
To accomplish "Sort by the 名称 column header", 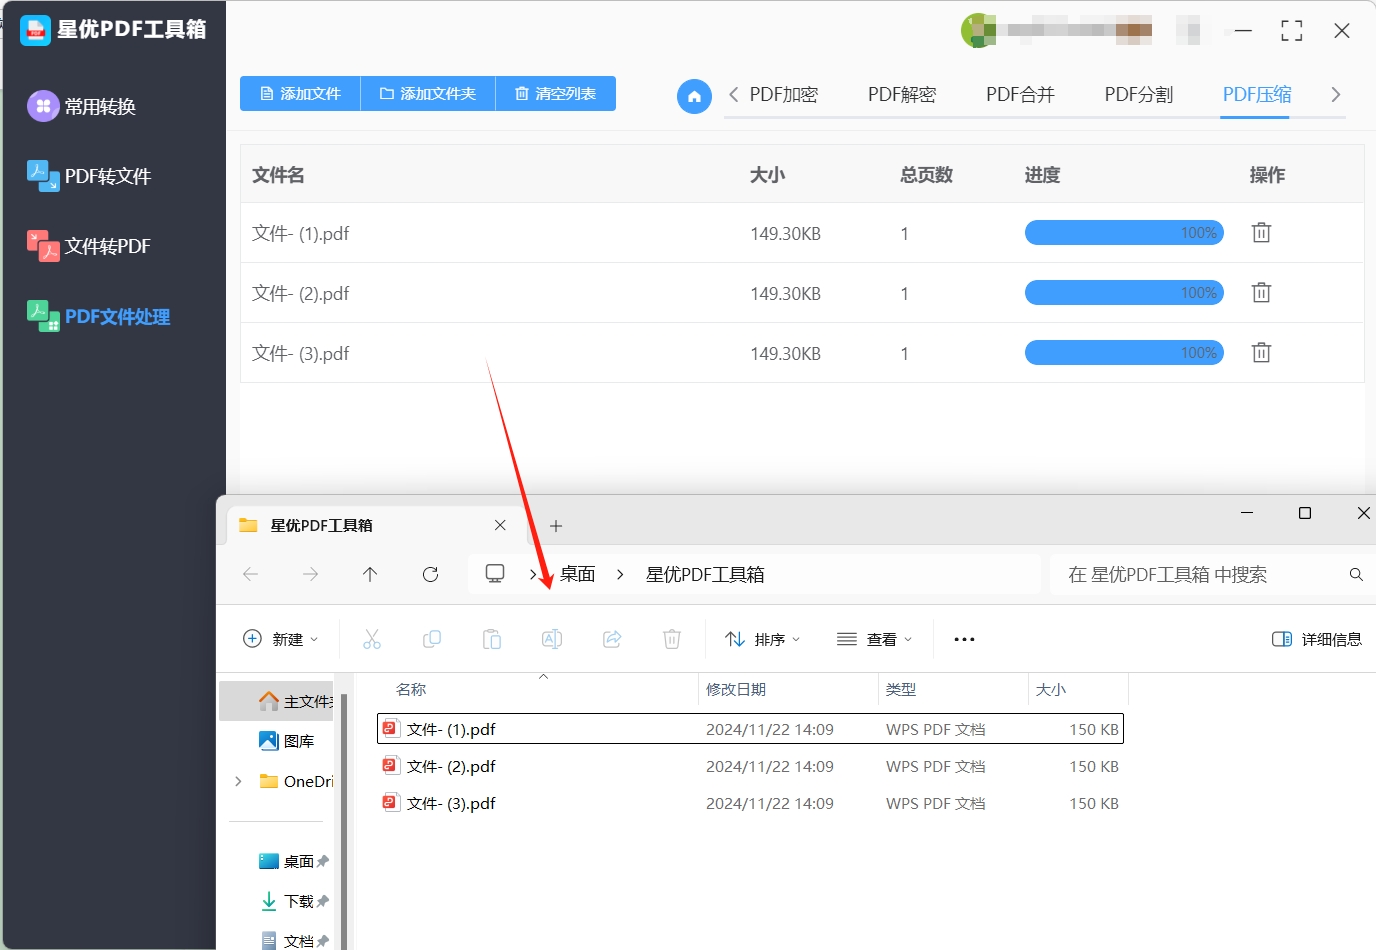I will [411, 689].
